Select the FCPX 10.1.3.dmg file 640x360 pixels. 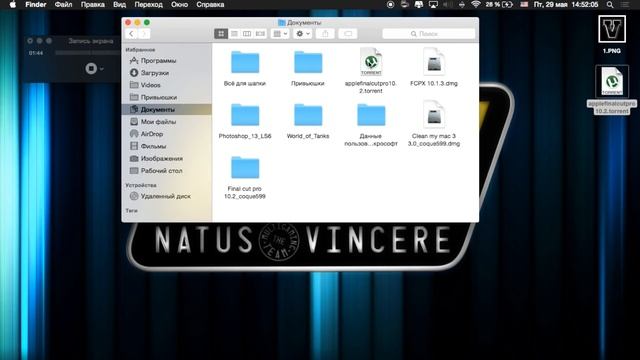tap(434, 62)
